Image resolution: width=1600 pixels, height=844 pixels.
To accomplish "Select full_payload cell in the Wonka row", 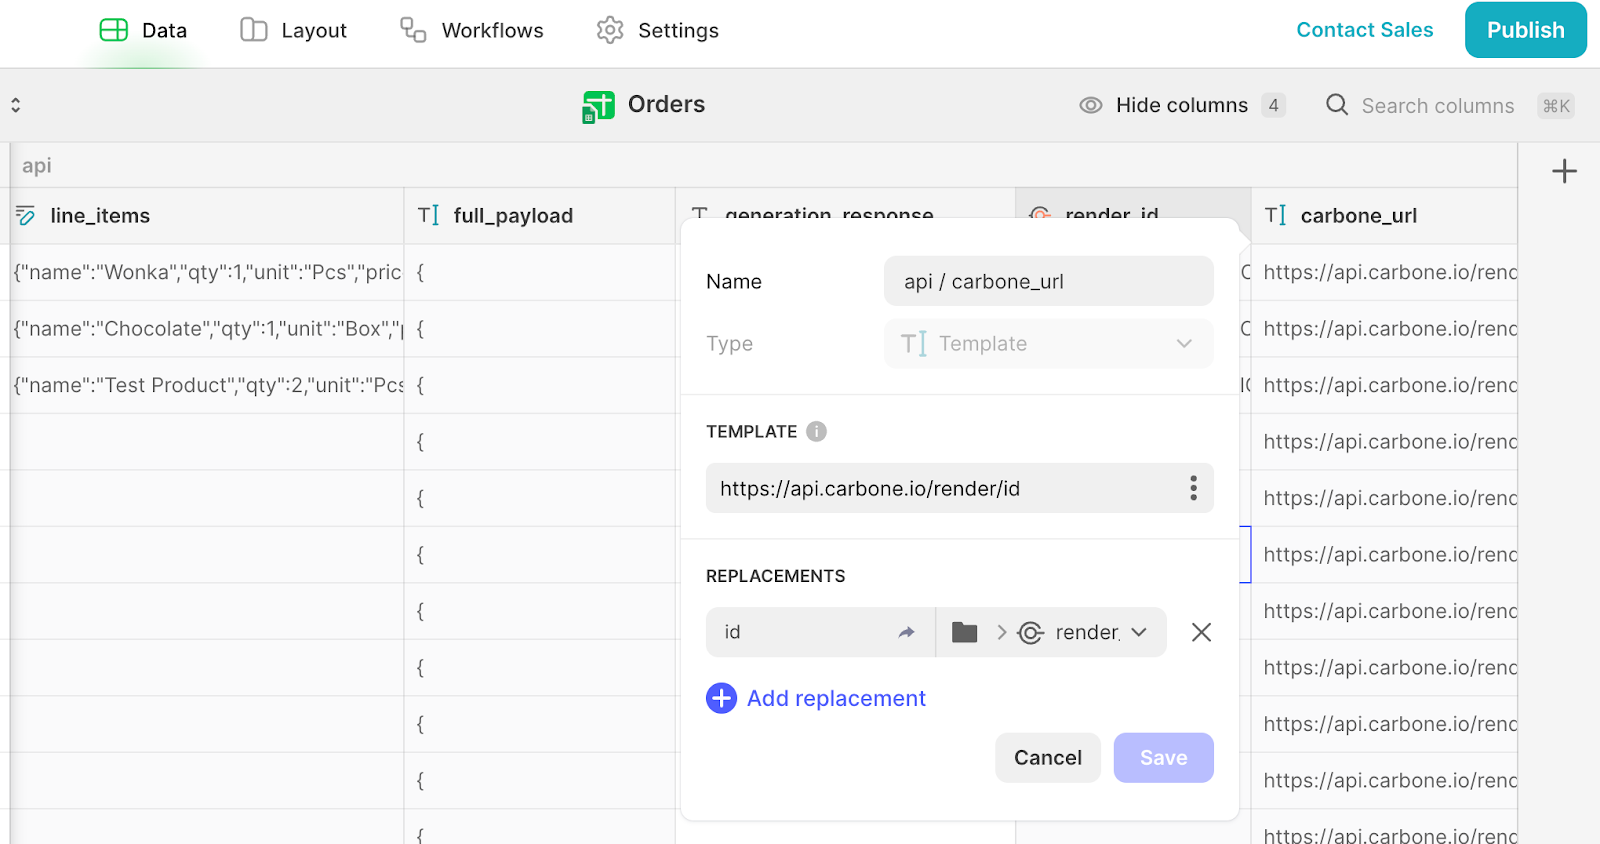I will (540, 272).
